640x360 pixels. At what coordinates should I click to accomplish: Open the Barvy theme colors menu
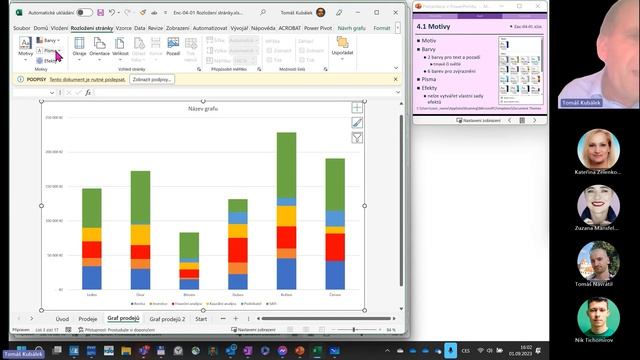tap(48, 40)
